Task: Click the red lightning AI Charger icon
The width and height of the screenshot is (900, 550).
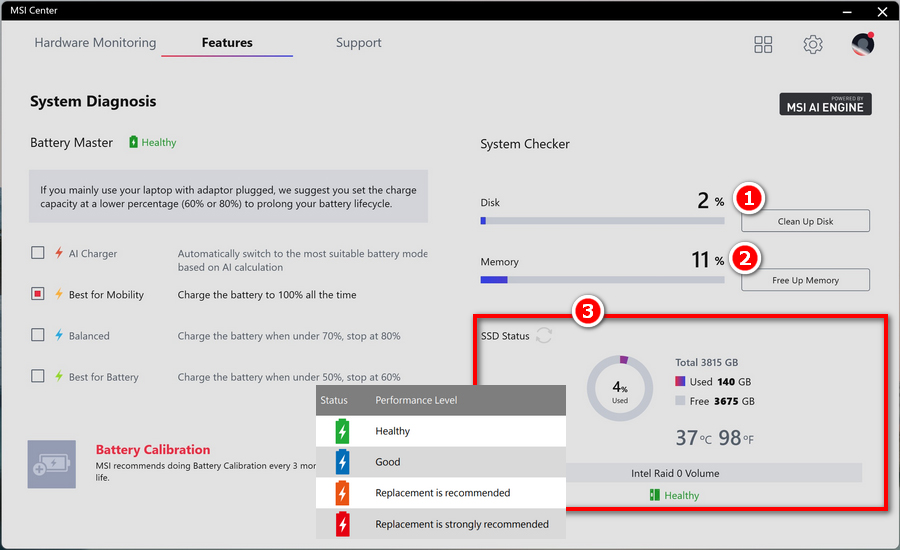Action: click(x=59, y=253)
